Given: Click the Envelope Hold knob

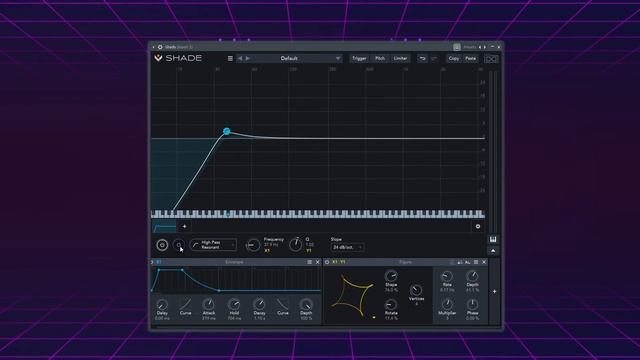Looking at the screenshot, I should (234, 304).
